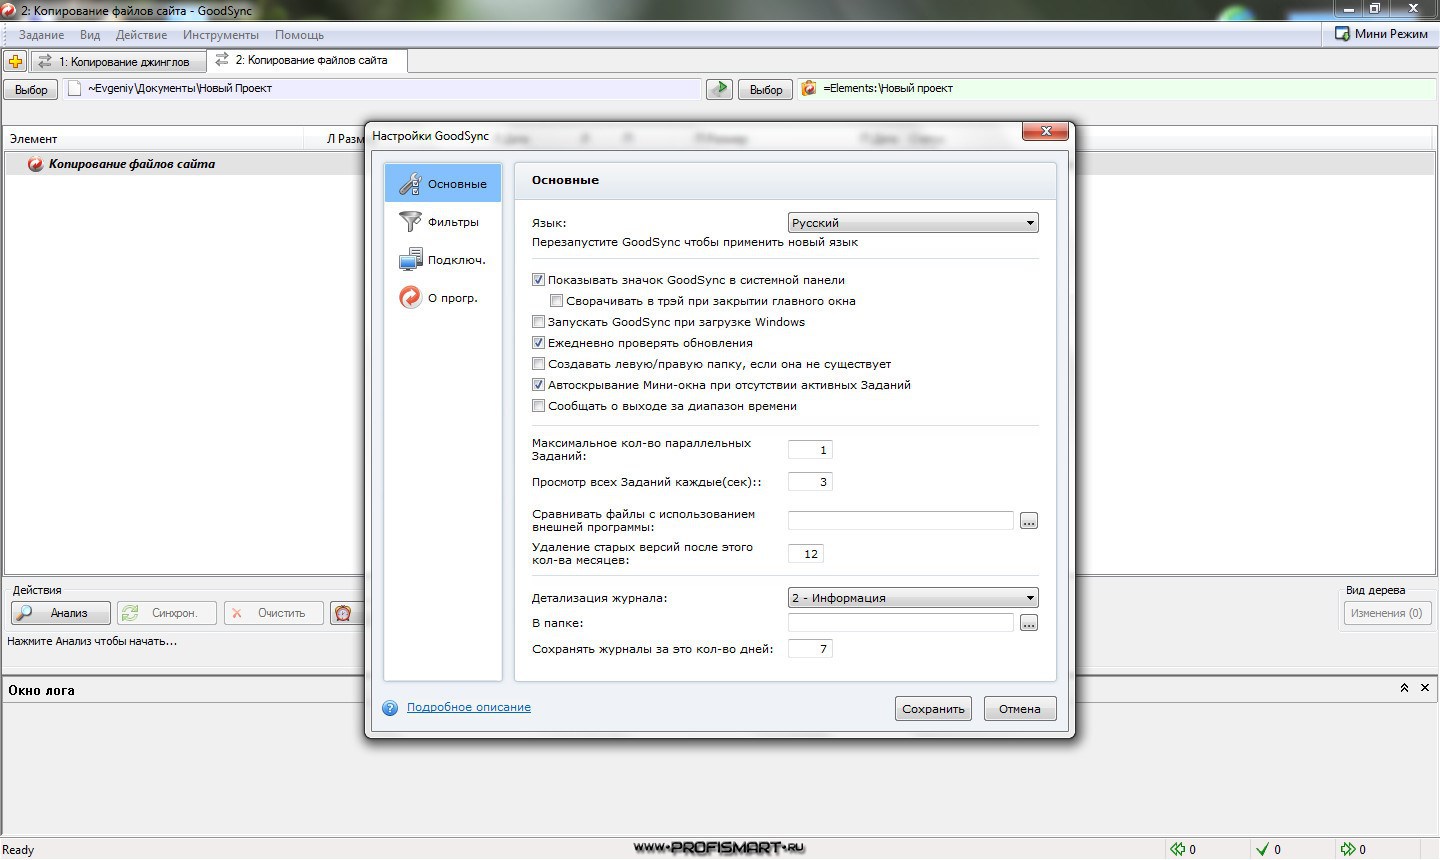Image resolution: width=1440 pixels, height=860 pixels.
Task: Click the Элемент column header
Action: click(x=154, y=139)
